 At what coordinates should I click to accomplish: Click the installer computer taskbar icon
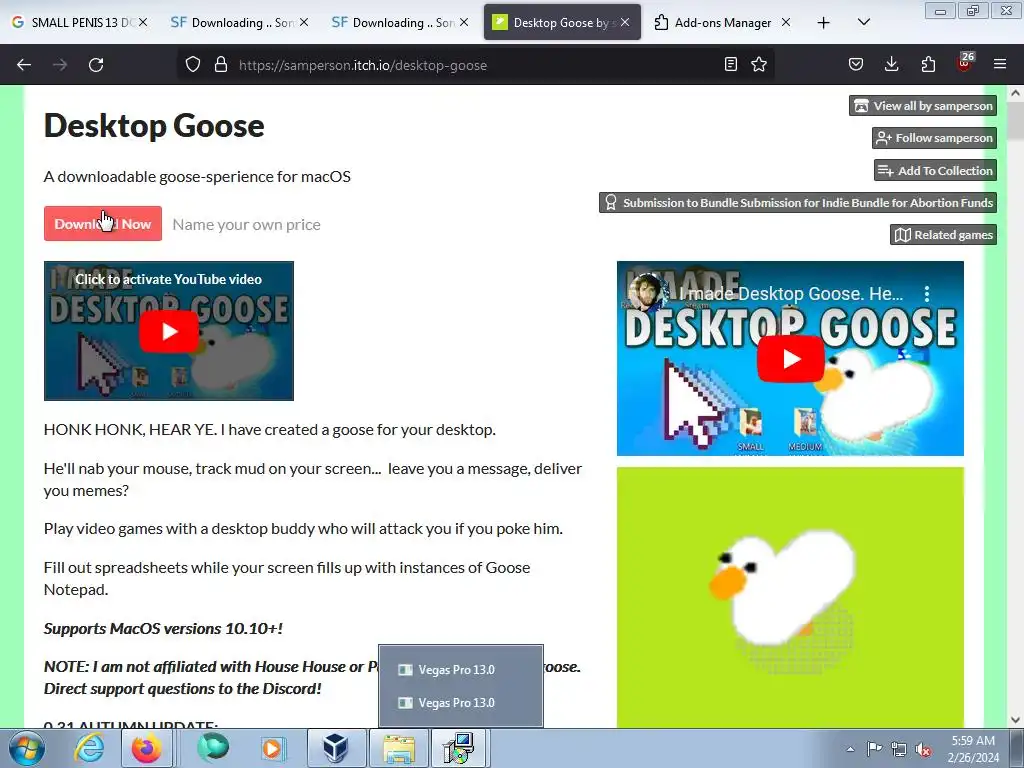tap(458, 748)
